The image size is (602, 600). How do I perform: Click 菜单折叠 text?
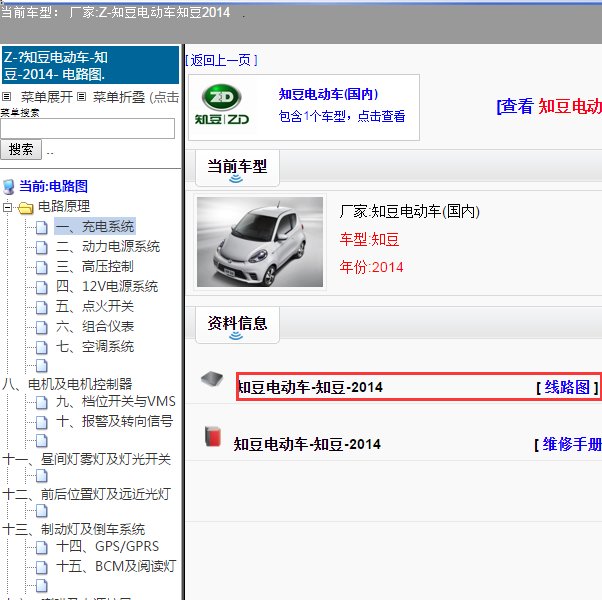(x=119, y=97)
